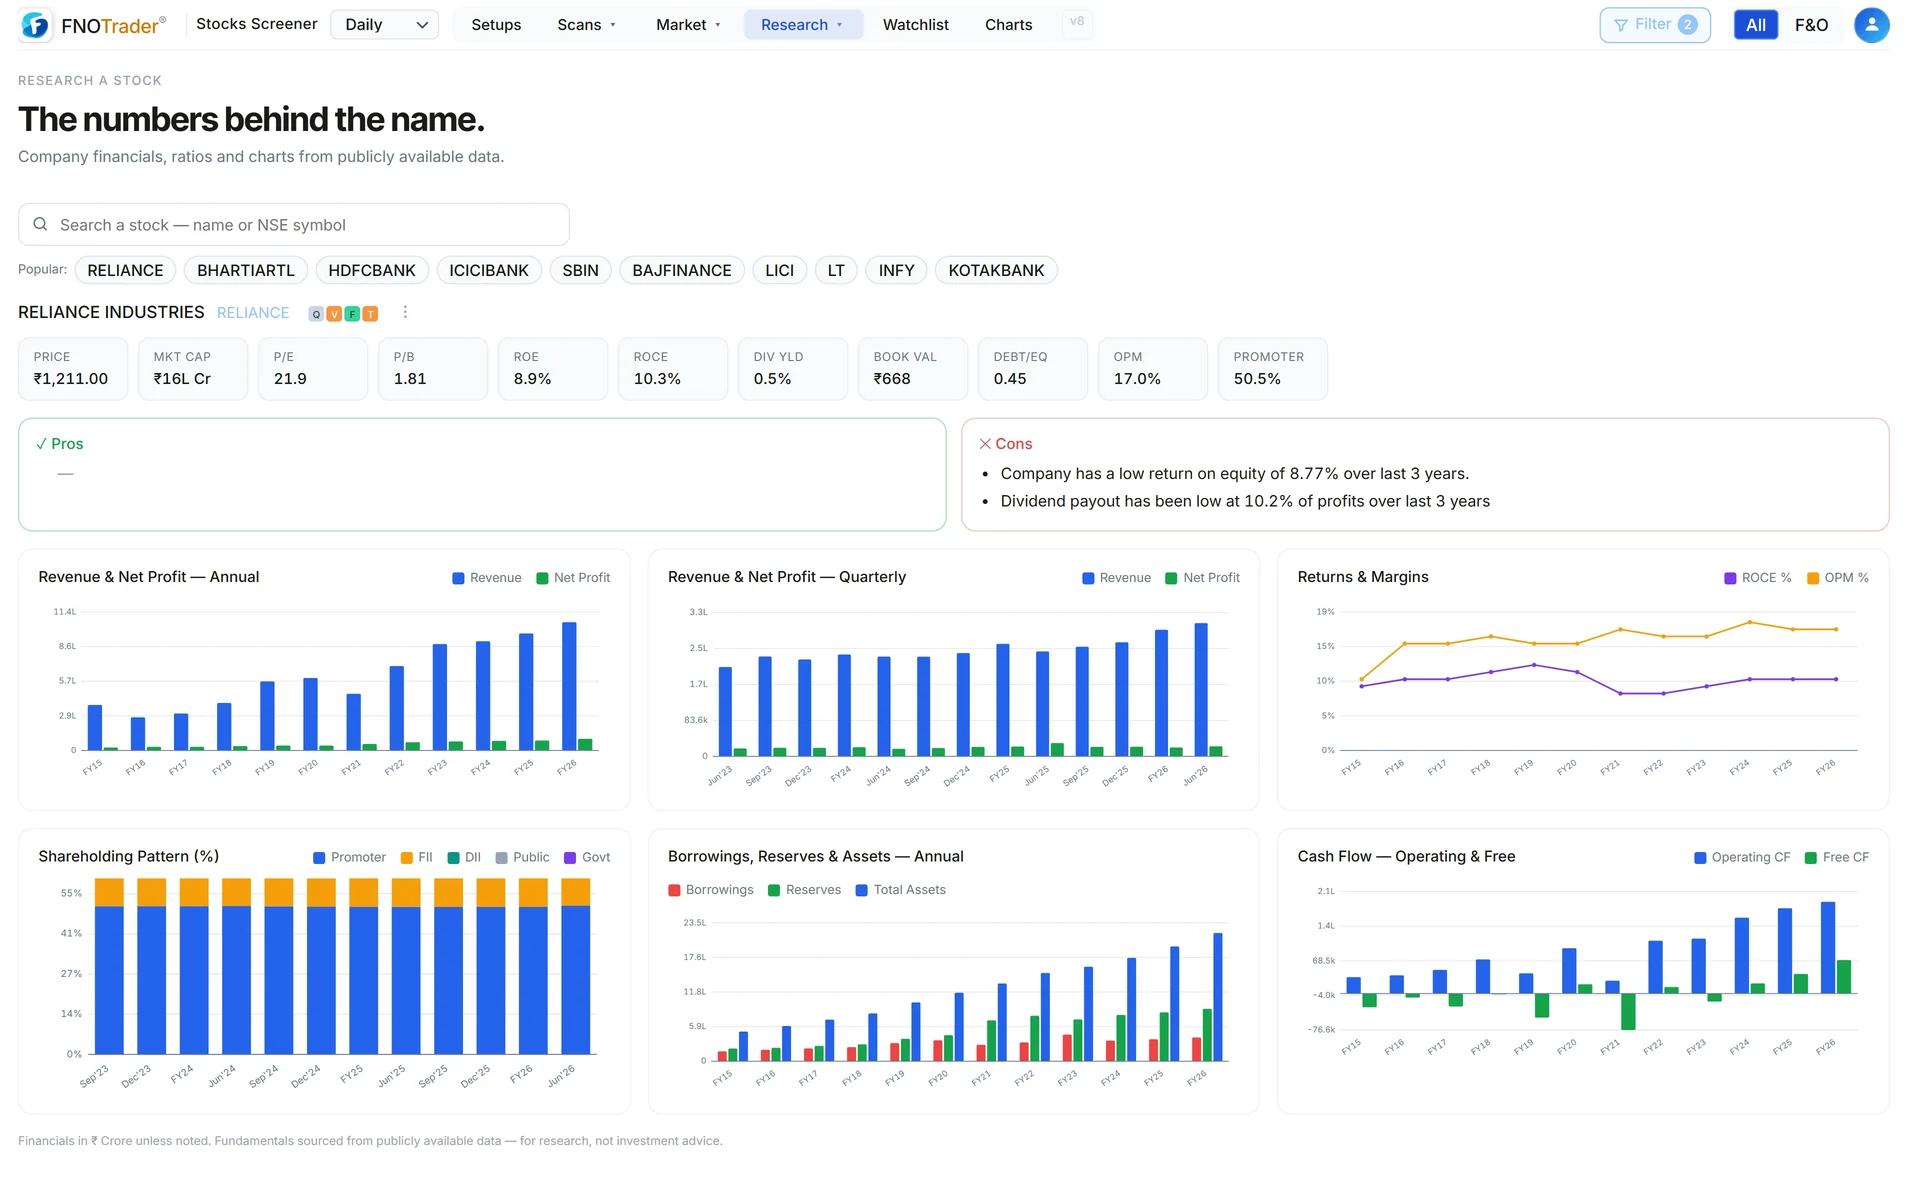Click the Q badge next to RELIANCE

click(x=316, y=314)
